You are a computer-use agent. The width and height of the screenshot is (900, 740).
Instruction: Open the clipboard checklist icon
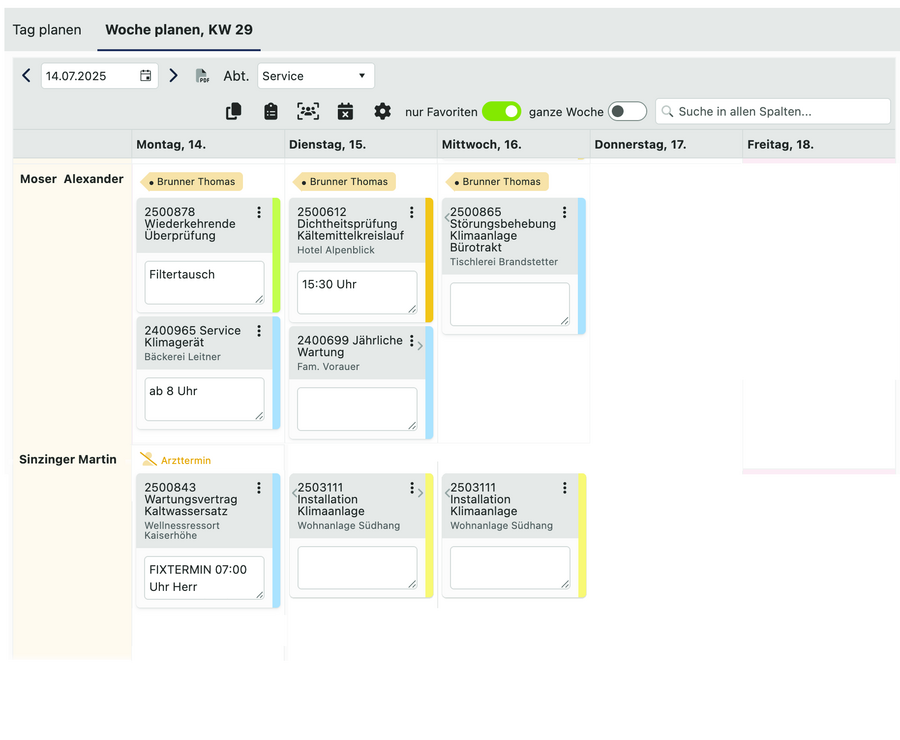[x=270, y=111]
